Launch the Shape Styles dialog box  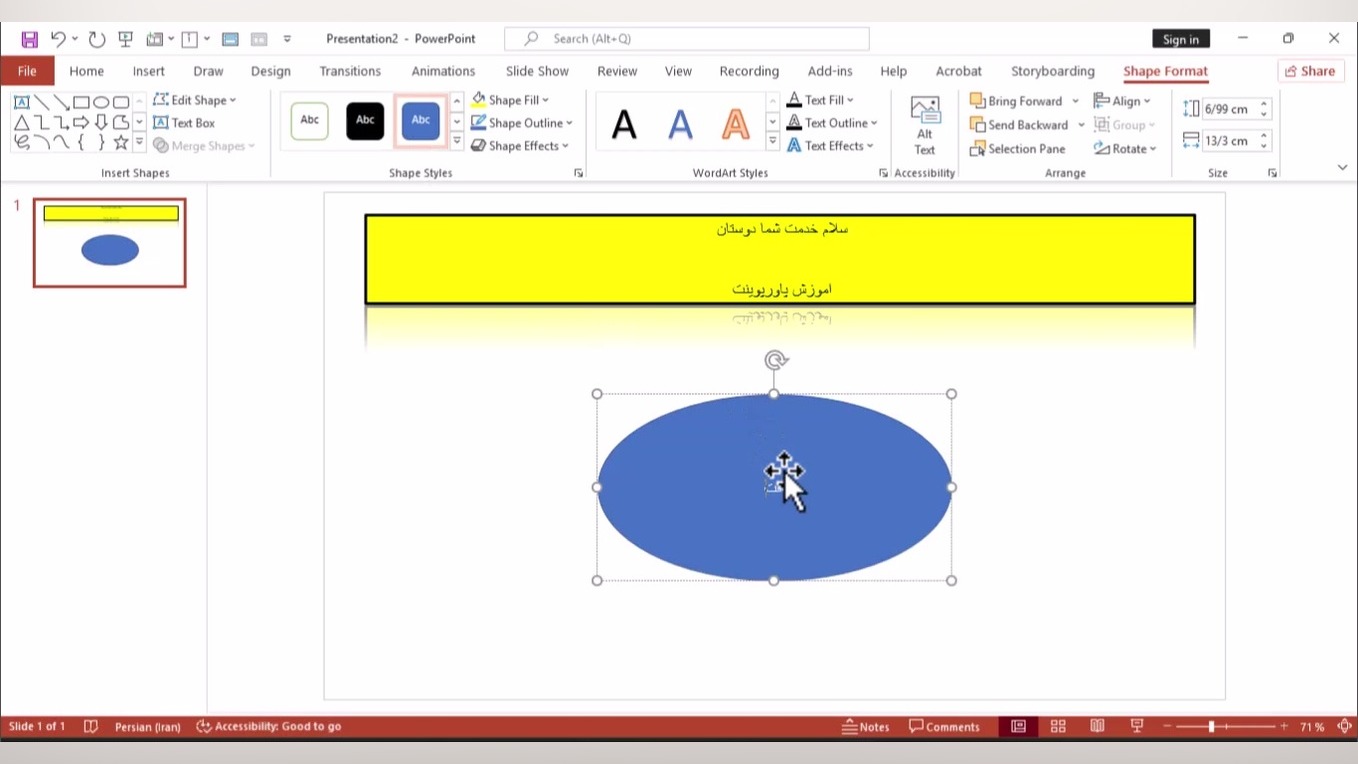coord(578,173)
